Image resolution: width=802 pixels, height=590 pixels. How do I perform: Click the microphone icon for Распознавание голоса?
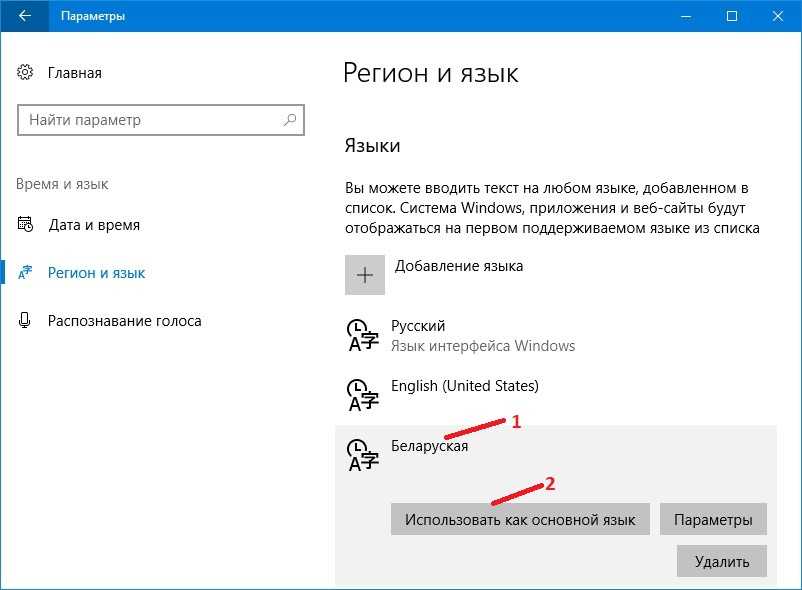pyautogui.click(x=25, y=320)
